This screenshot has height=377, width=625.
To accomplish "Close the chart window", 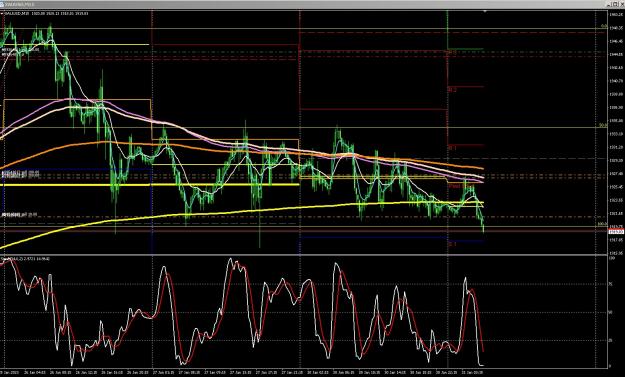I will click(x=621, y=4).
